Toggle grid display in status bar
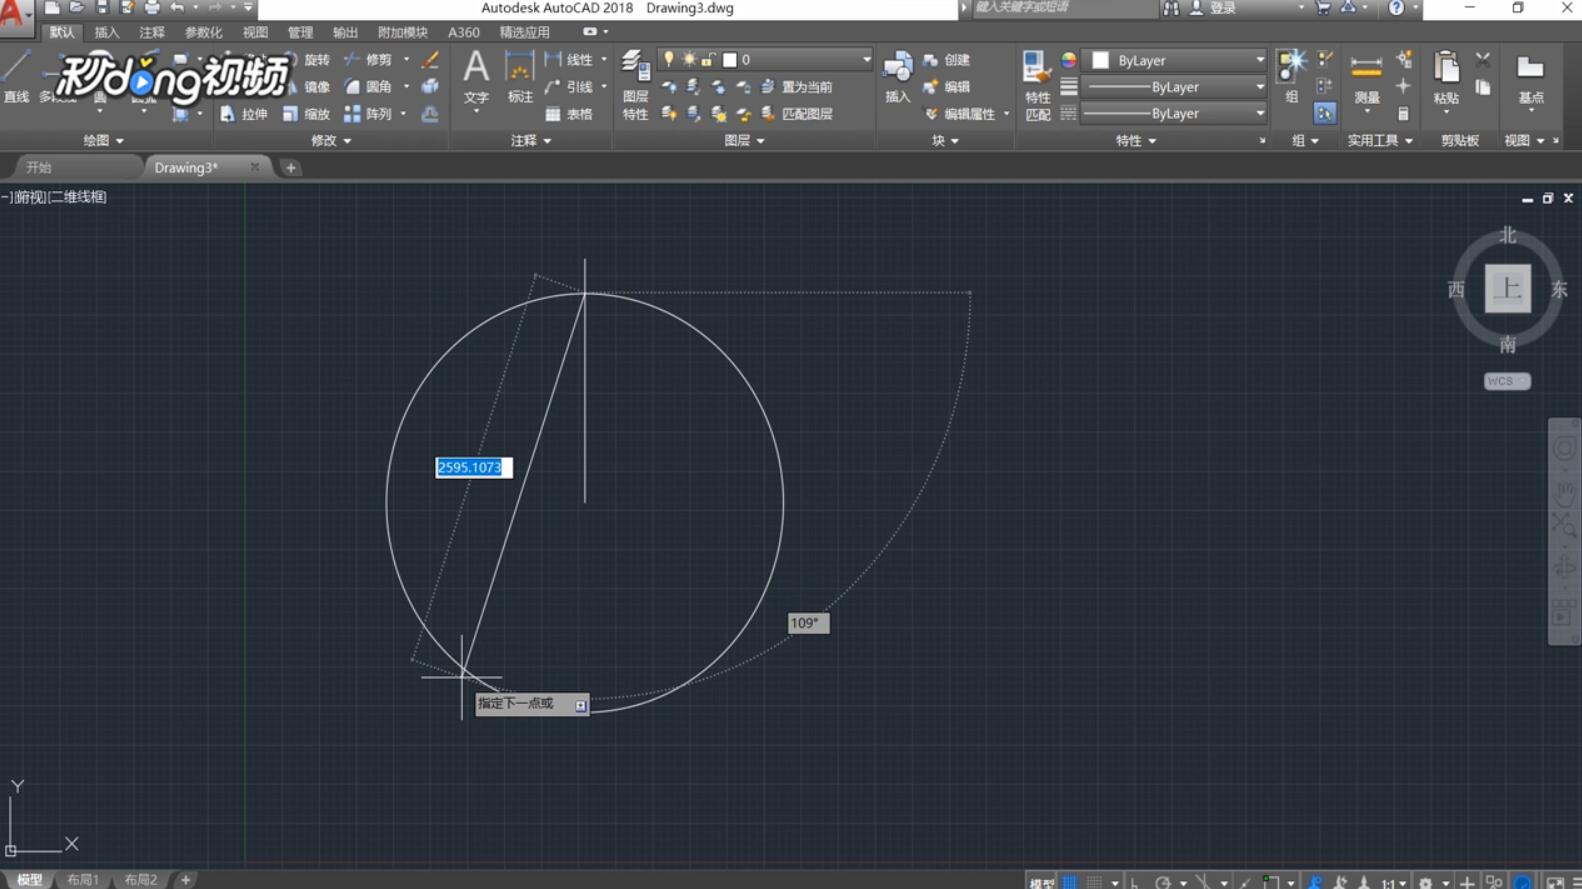The width and height of the screenshot is (1582, 889). click(x=1070, y=882)
